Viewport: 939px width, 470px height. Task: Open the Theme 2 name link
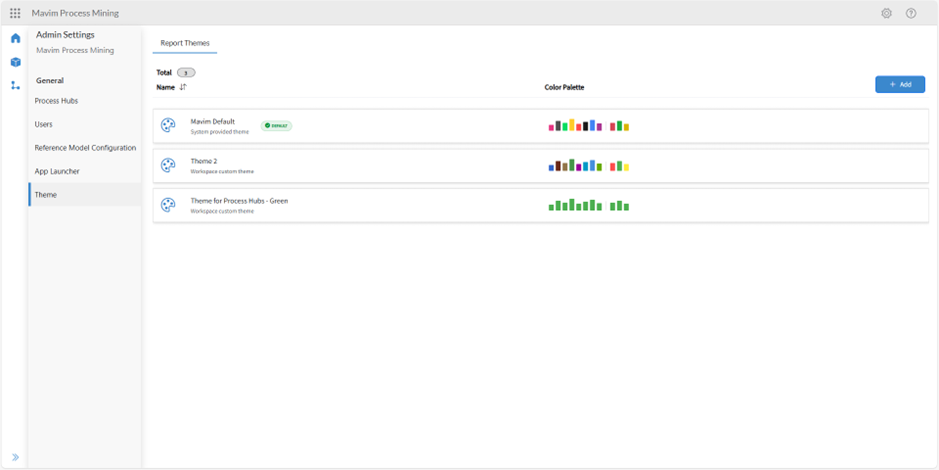point(204,161)
